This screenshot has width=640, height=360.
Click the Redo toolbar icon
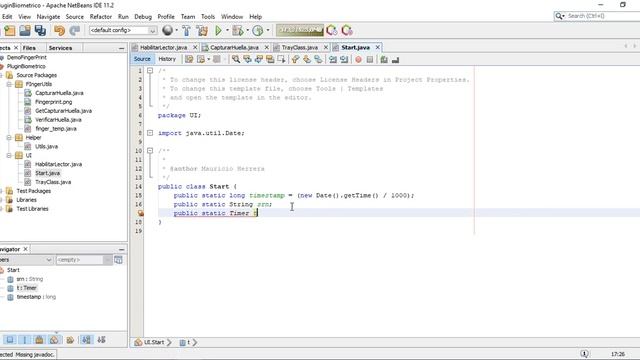74,31
